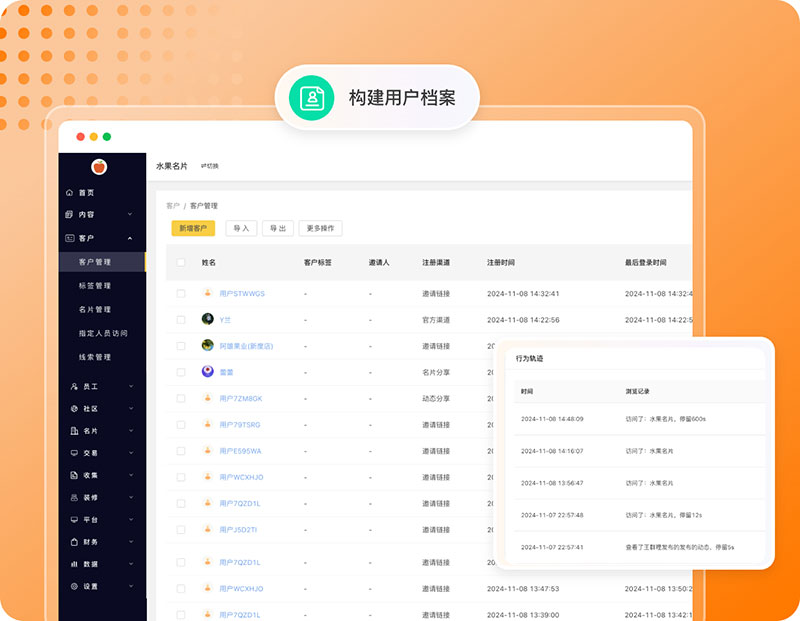Open 标签管理 in the sidebar
800x621 pixels.
tap(95, 286)
